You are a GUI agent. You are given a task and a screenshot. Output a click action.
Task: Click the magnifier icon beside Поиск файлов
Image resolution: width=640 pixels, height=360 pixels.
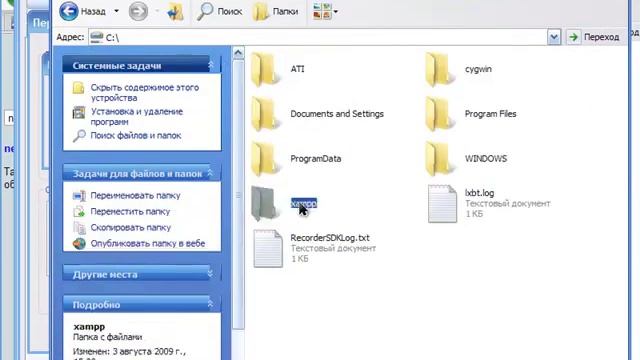[79, 136]
